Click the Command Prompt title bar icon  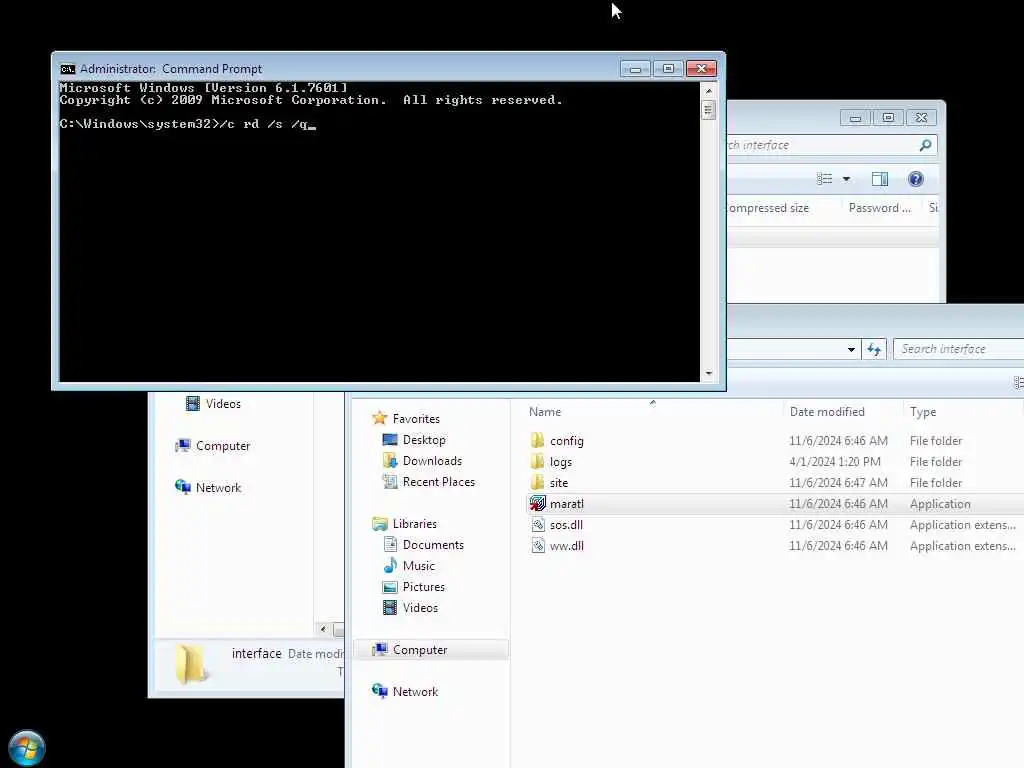click(67, 69)
